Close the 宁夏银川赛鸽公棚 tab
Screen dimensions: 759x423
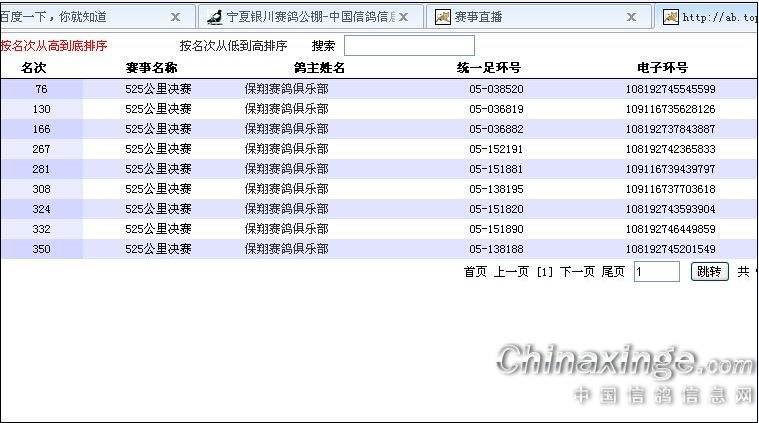coord(404,17)
